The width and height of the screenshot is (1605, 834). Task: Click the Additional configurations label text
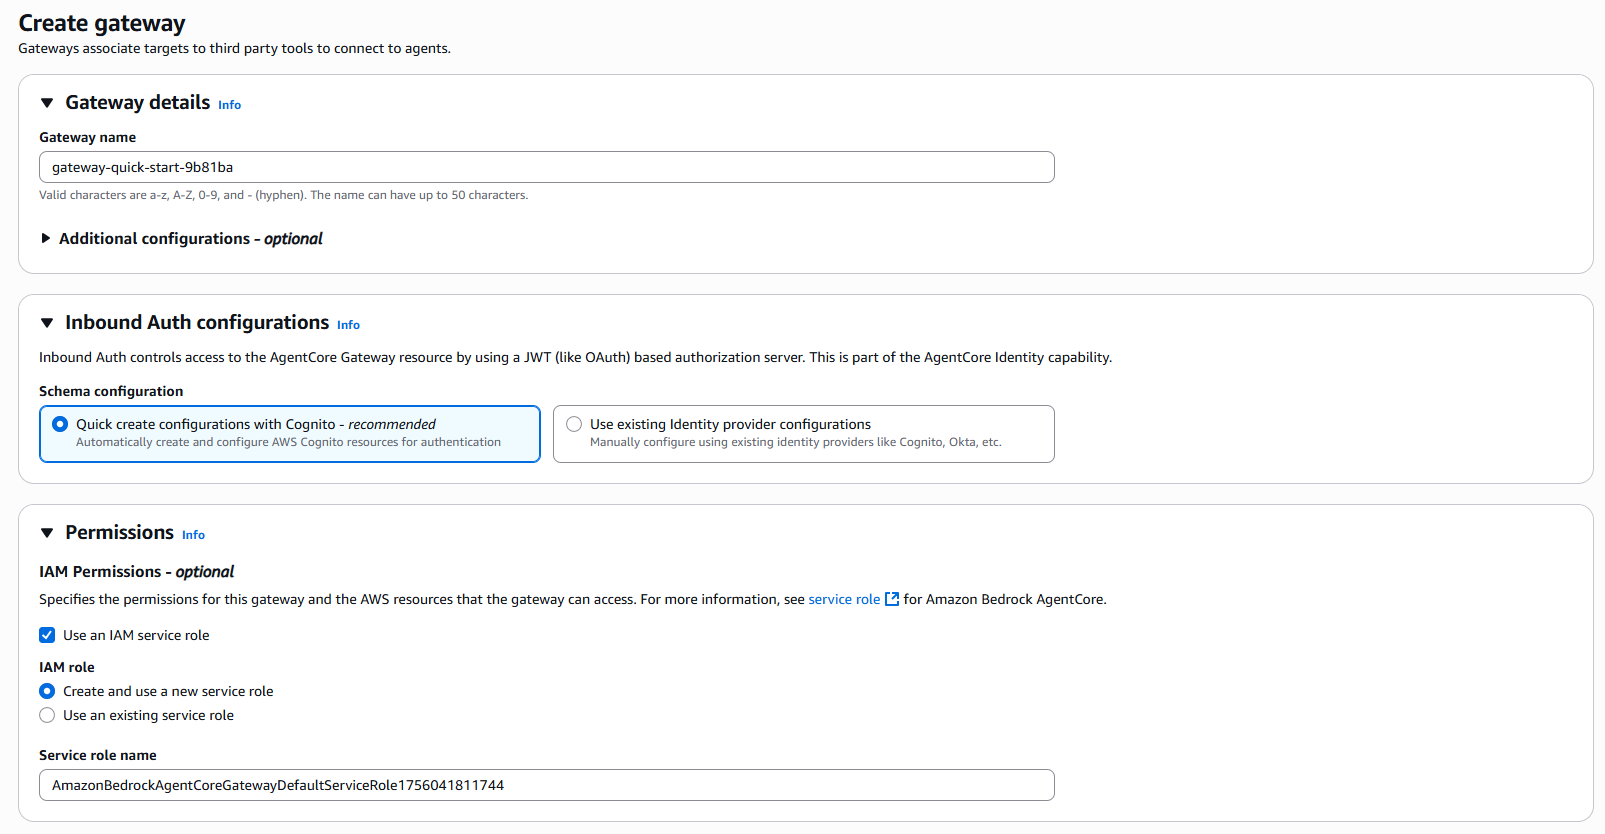tap(190, 238)
